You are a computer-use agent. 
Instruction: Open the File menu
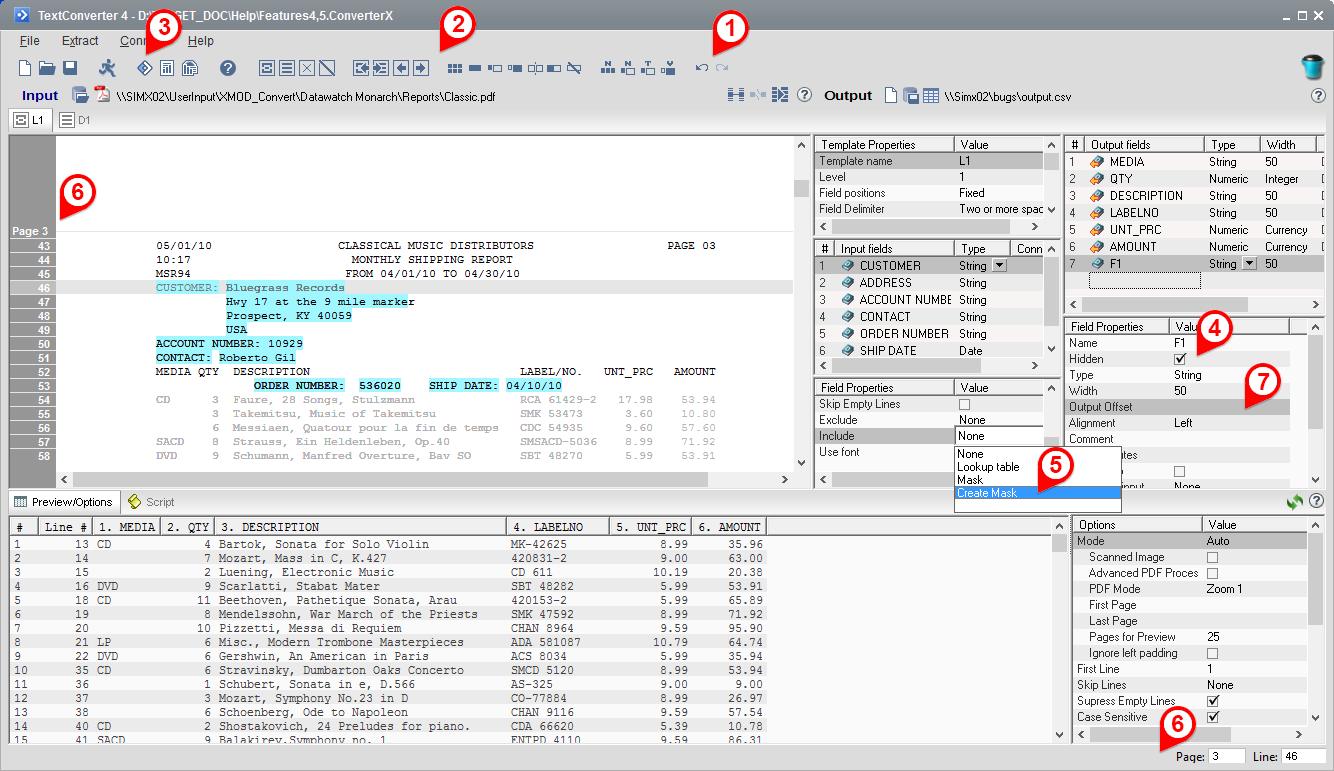point(30,41)
